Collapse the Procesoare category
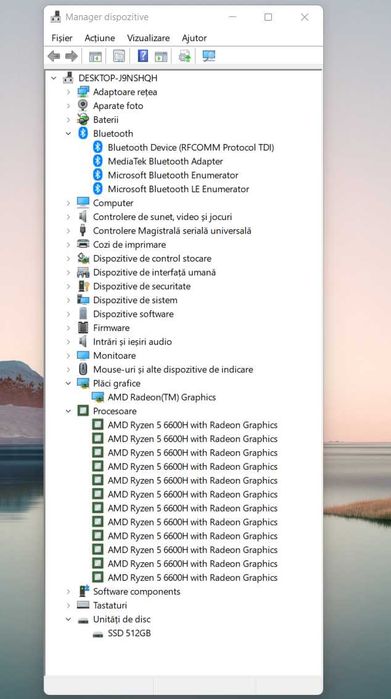Viewport: 391px width, 699px height. coord(68,411)
